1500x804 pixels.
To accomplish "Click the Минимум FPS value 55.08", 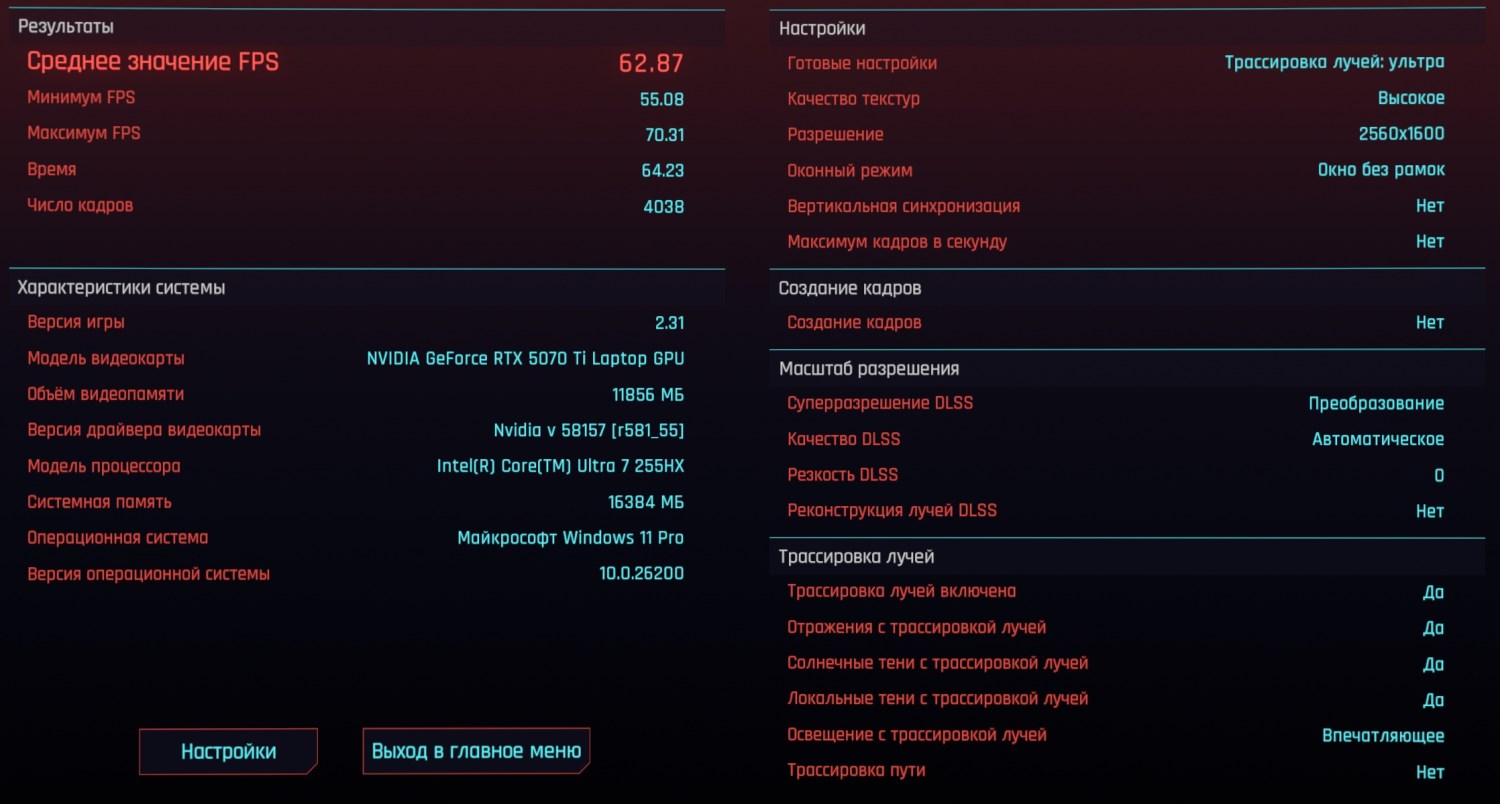I will pyautogui.click(x=662, y=99).
